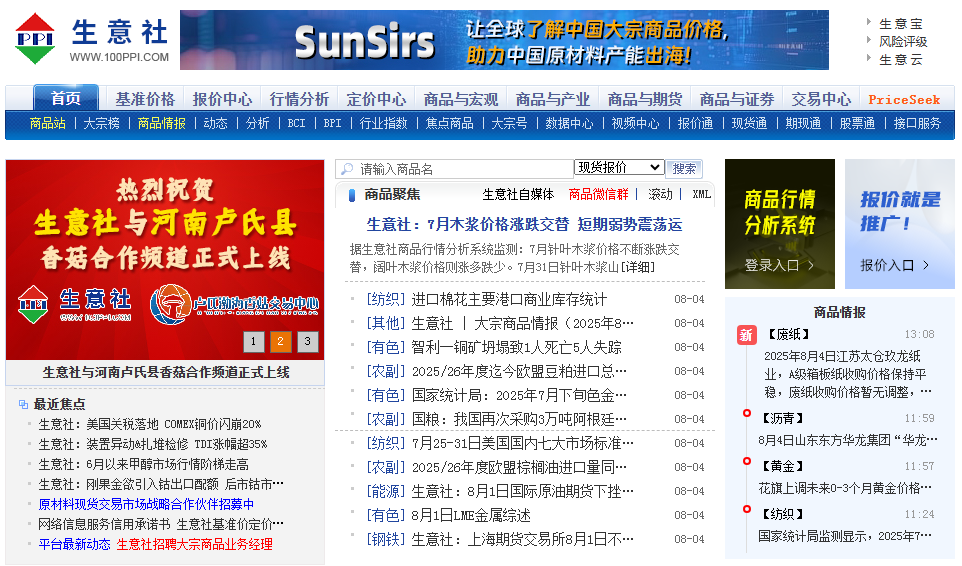This screenshot has width=962, height=566.
Task: Open the XML feed link
Action: [x=701, y=194]
